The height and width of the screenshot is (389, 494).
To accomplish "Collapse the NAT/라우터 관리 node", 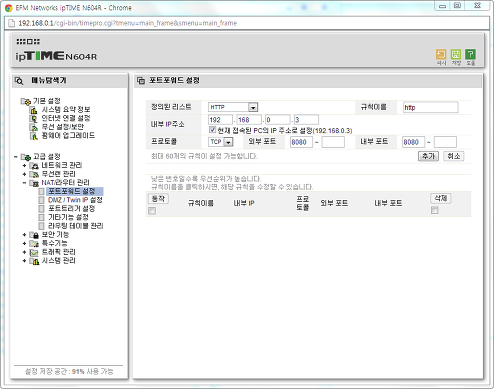I will [x=24, y=183].
